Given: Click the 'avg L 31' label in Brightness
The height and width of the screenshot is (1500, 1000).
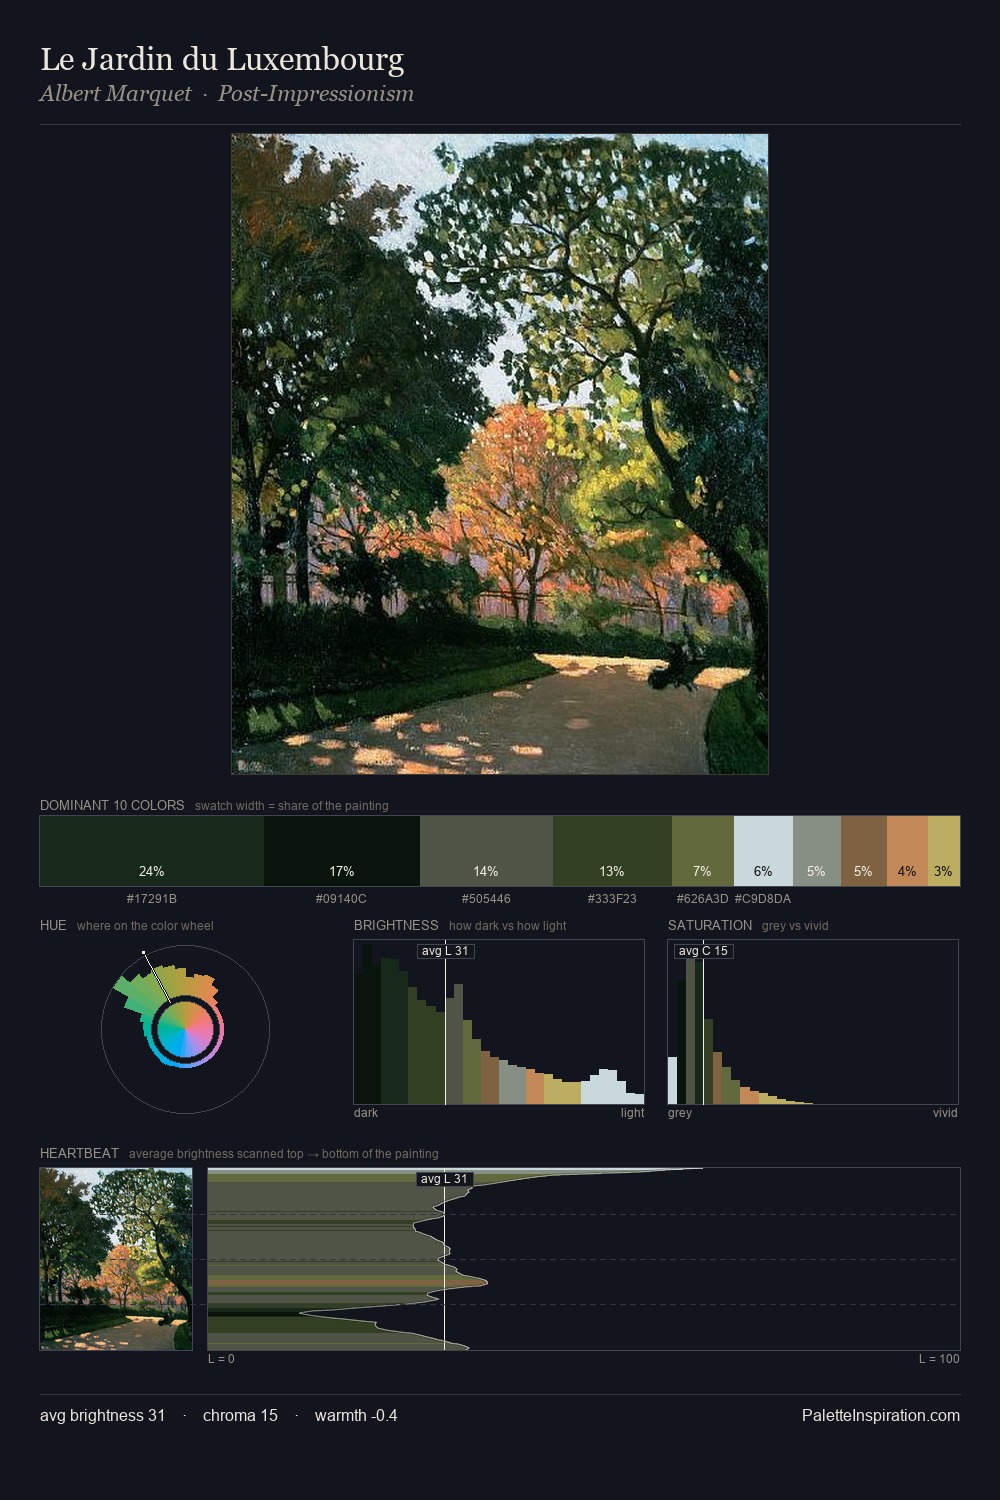Looking at the screenshot, I should [445, 951].
